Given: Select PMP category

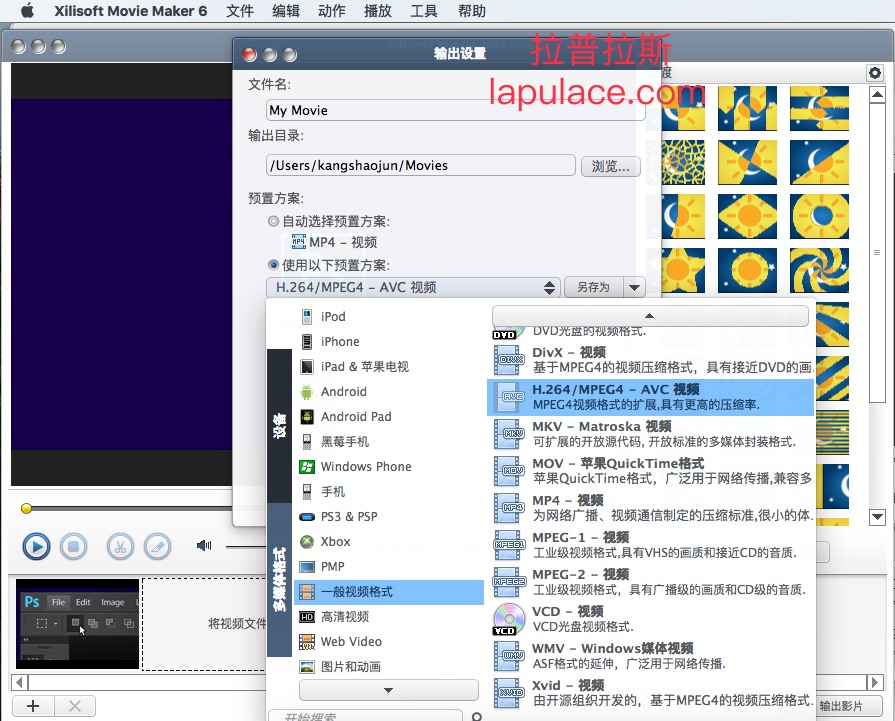Looking at the screenshot, I should [388, 566].
